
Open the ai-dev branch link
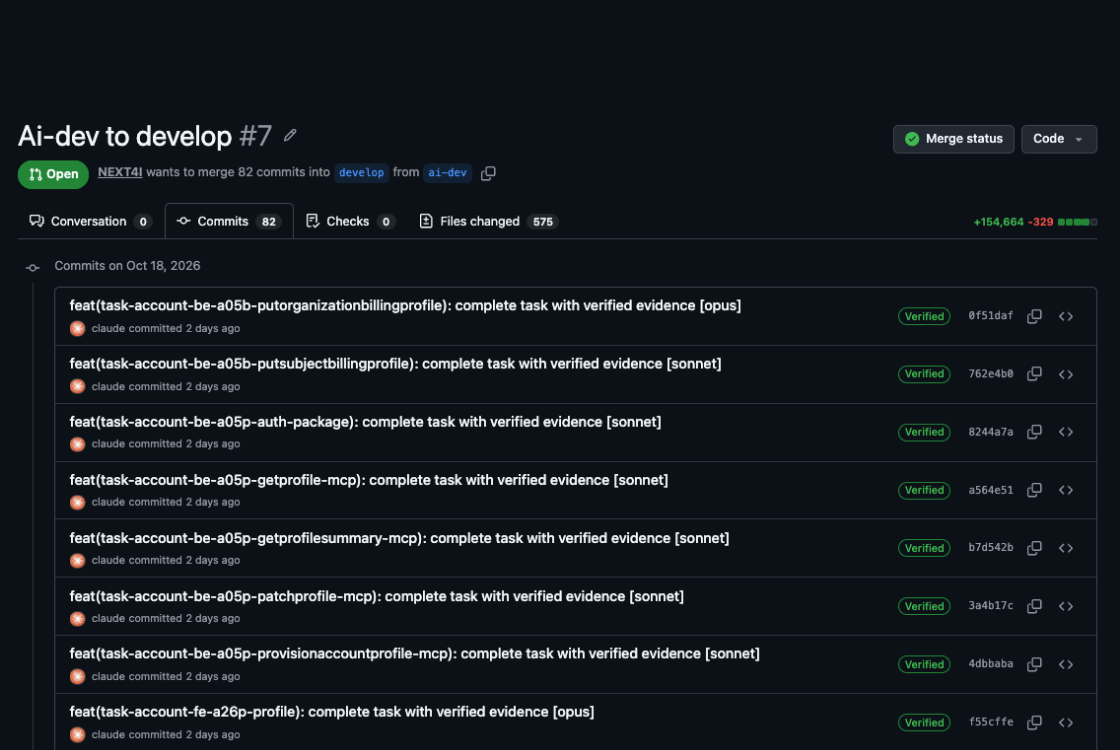click(x=447, y=173)
